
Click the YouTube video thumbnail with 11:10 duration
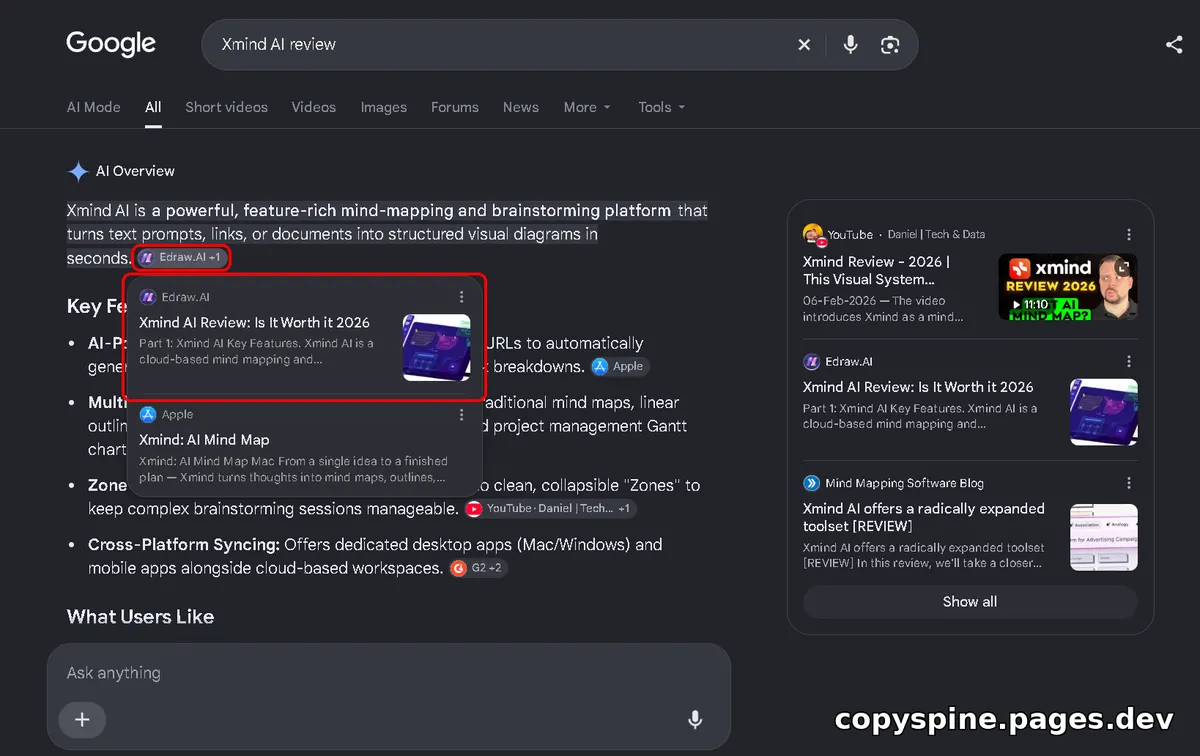tap(1068, 286)
